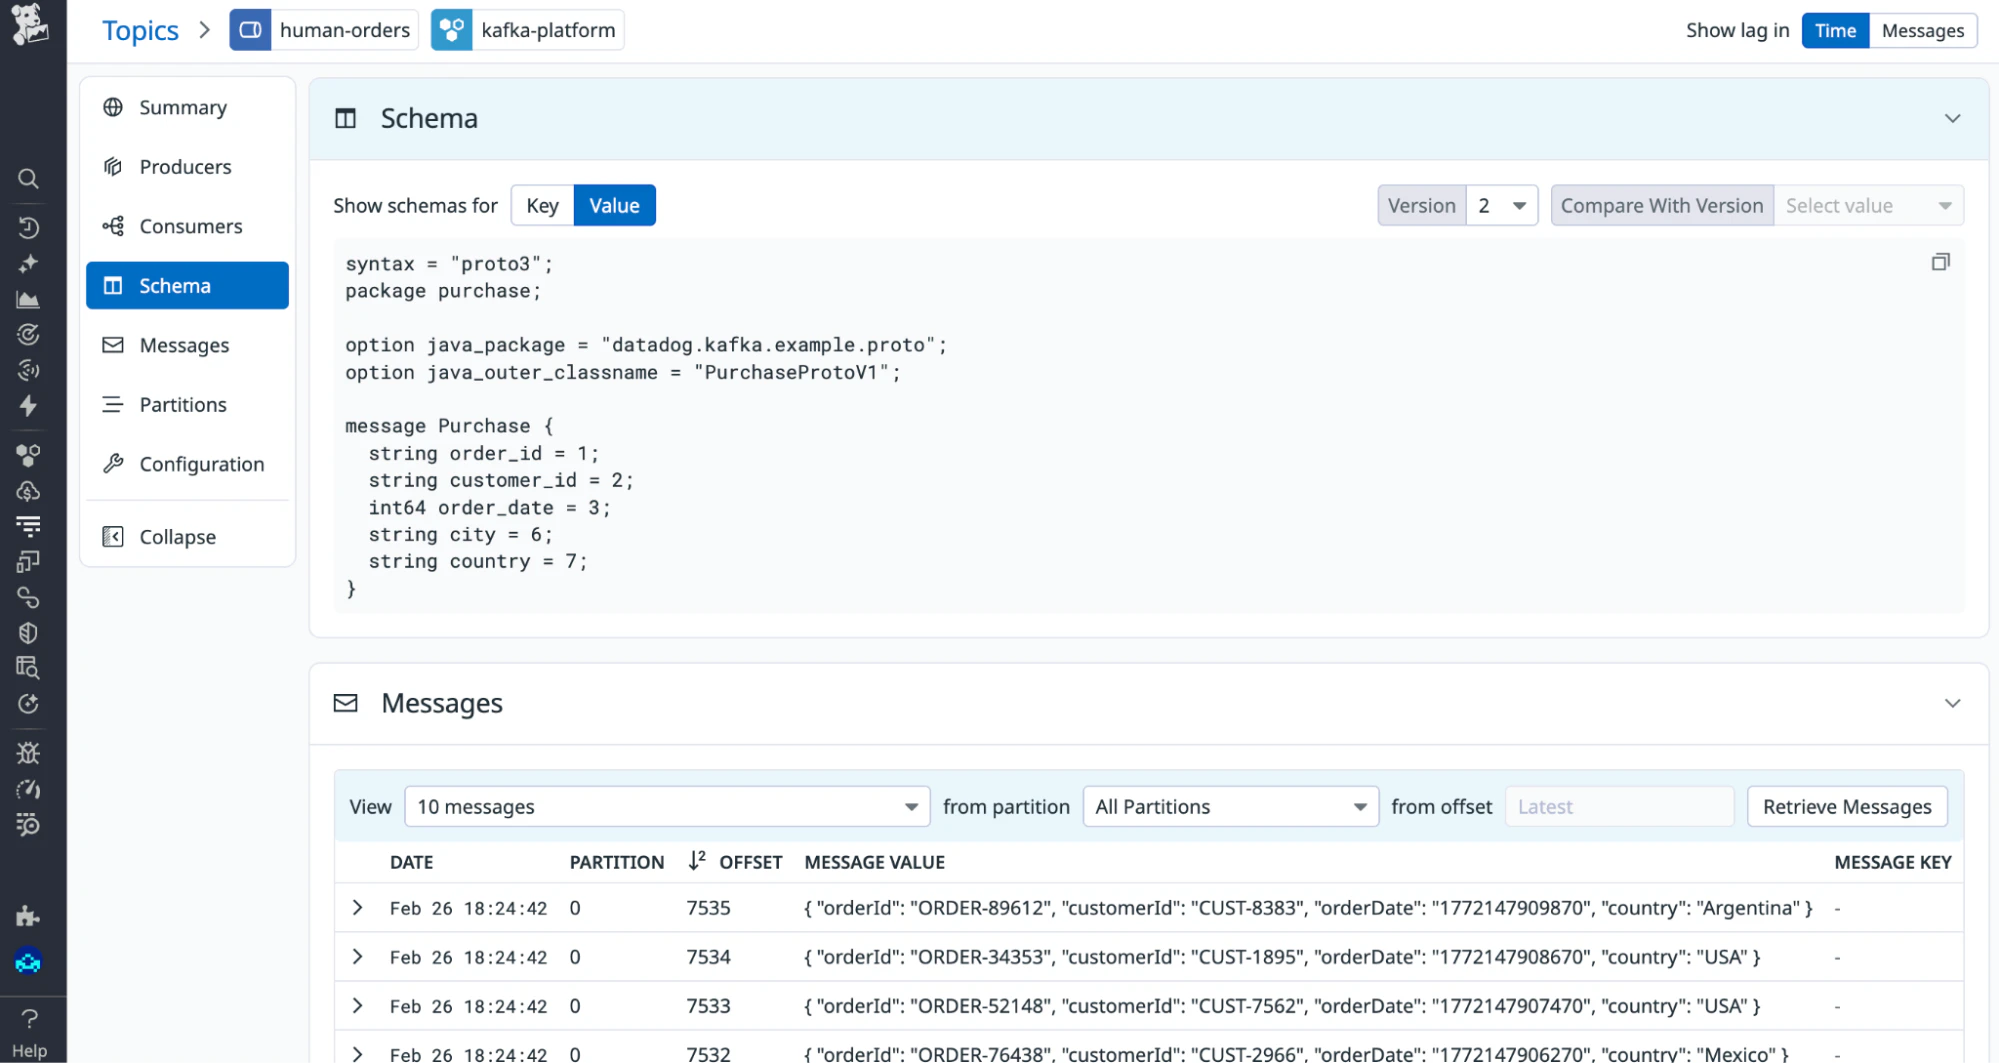The height and width of the screenshot is (1063, 1999).
Task: Click the search magnifier icon in sidebar
Action: click(x=28, y=179)
